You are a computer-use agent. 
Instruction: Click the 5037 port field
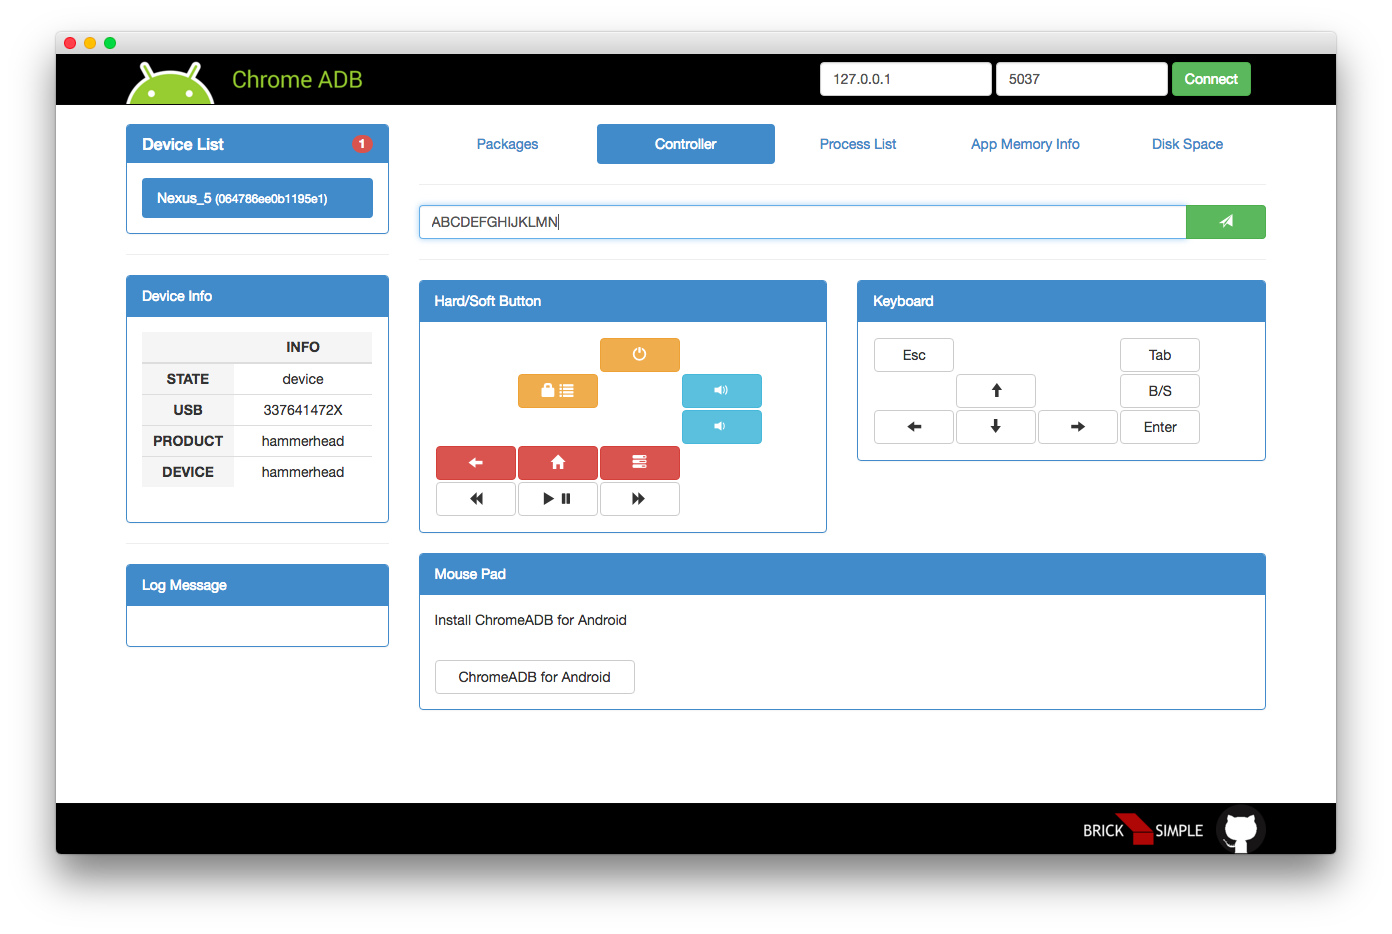click(x=1082, y=79)
